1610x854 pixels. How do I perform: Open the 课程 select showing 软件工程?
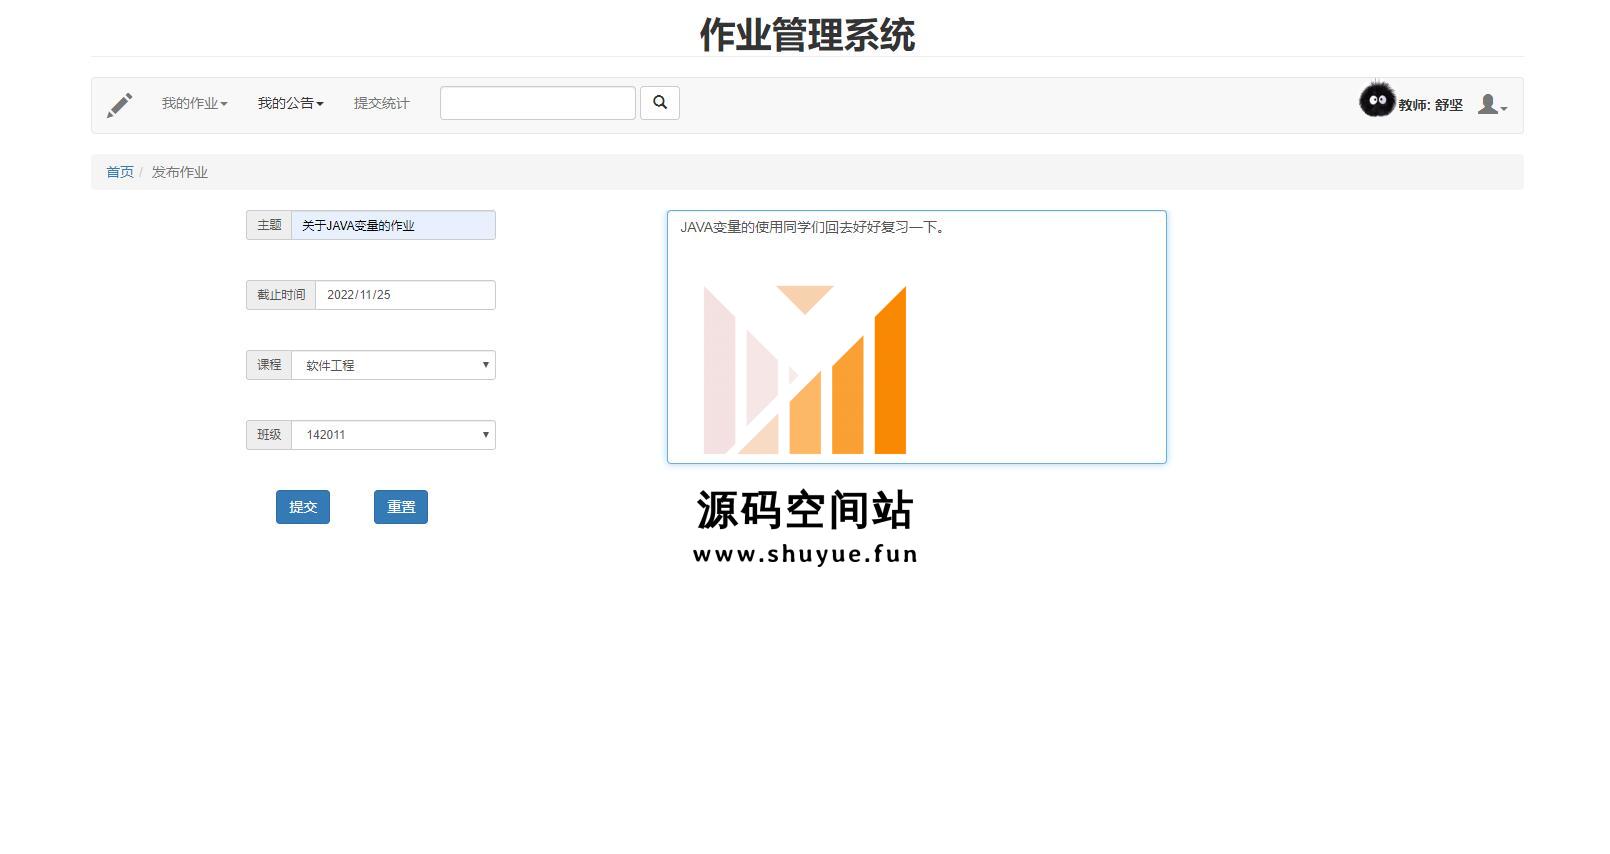click(393, 365)
